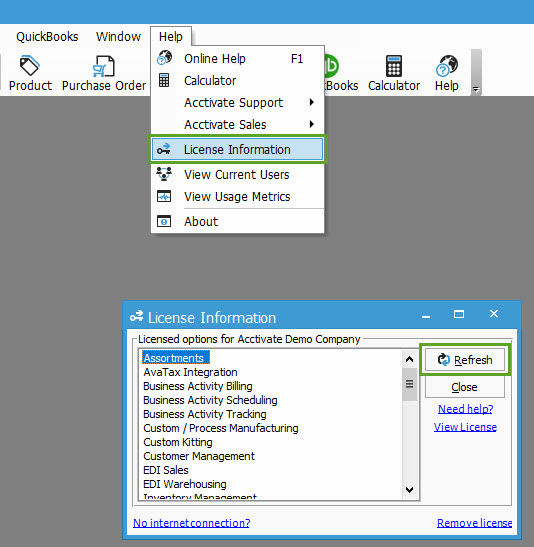Select AvaTax Integration in the list
The width and height of the screenshot is (534, 547).
190,372
